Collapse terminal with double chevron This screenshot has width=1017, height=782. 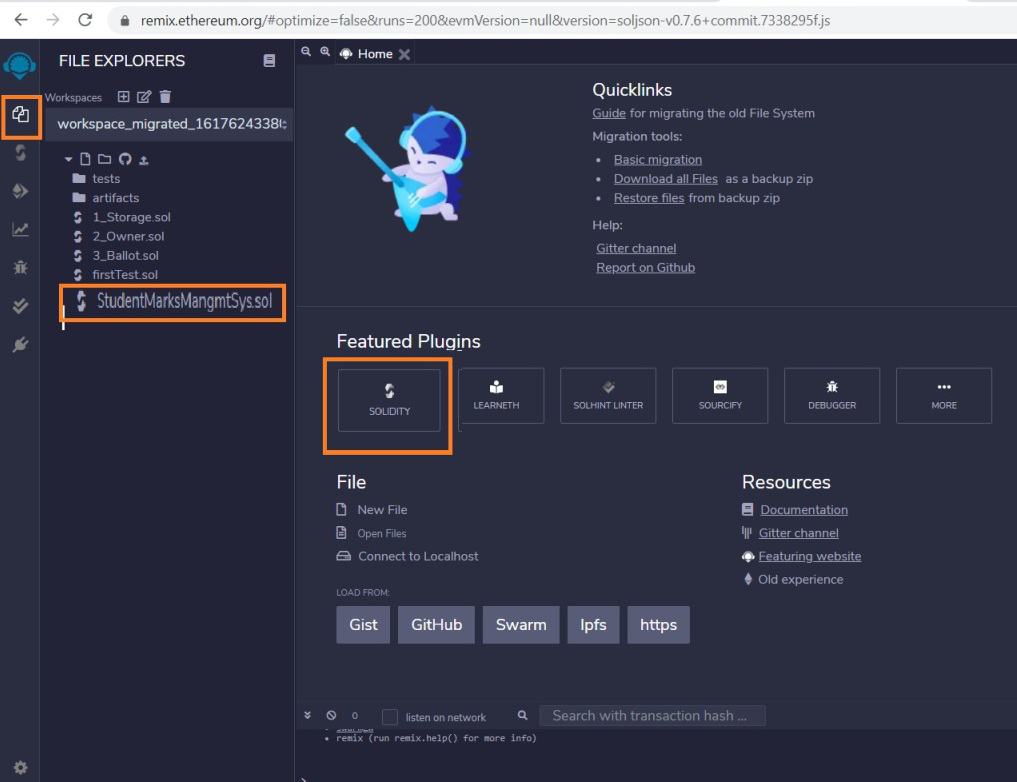(307, 715)
